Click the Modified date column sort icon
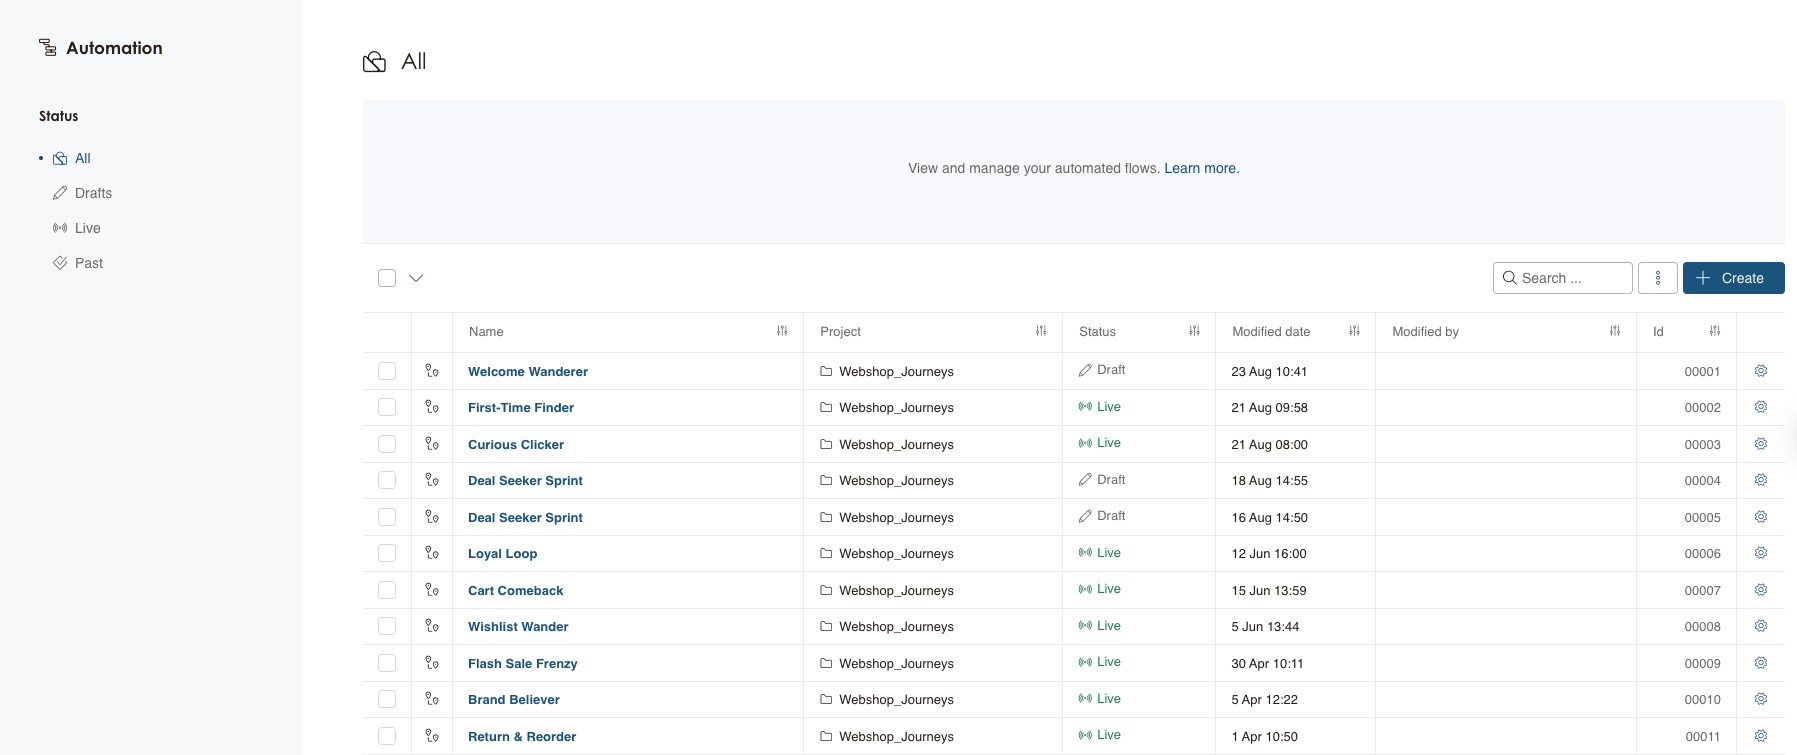Screen dimensions: 1797x755 (x=1354, y=331)
